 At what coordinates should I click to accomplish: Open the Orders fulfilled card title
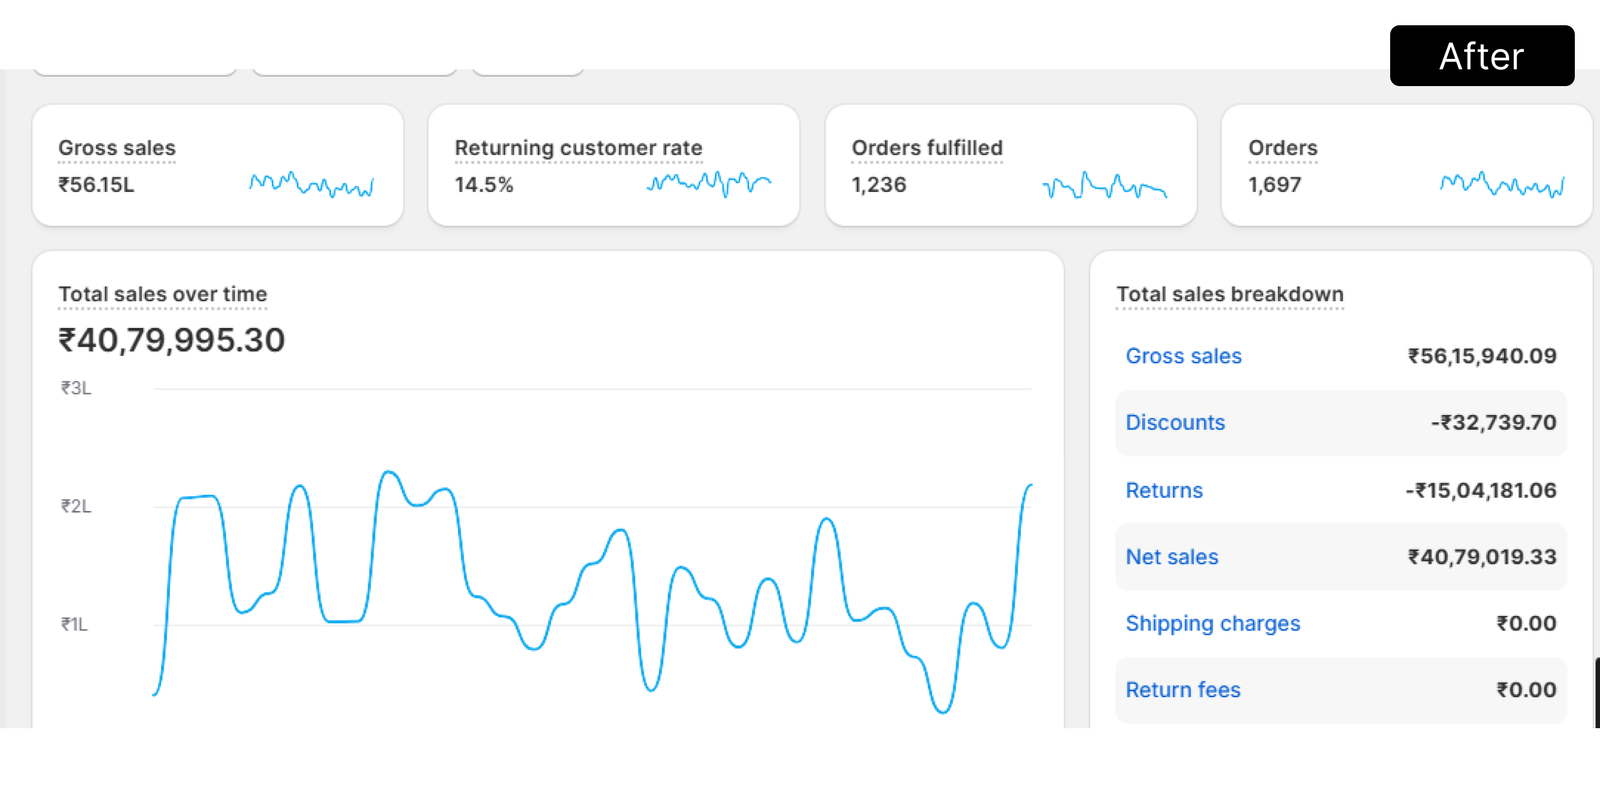point(927,148)
